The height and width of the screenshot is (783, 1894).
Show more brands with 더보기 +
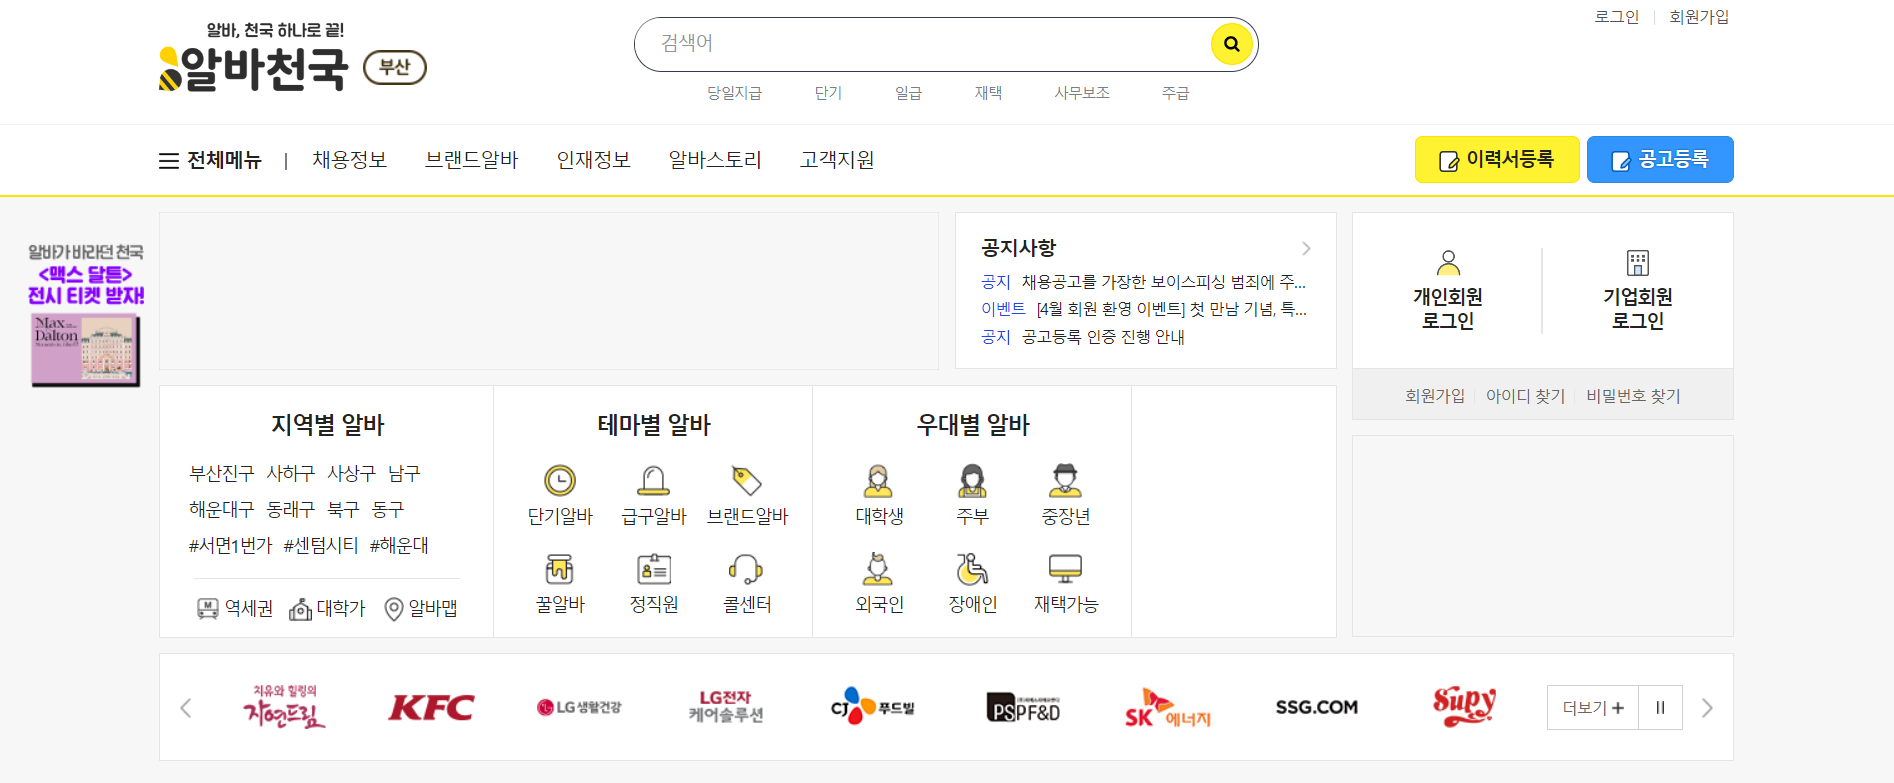pyautogui.click(x=1592, y=708)
